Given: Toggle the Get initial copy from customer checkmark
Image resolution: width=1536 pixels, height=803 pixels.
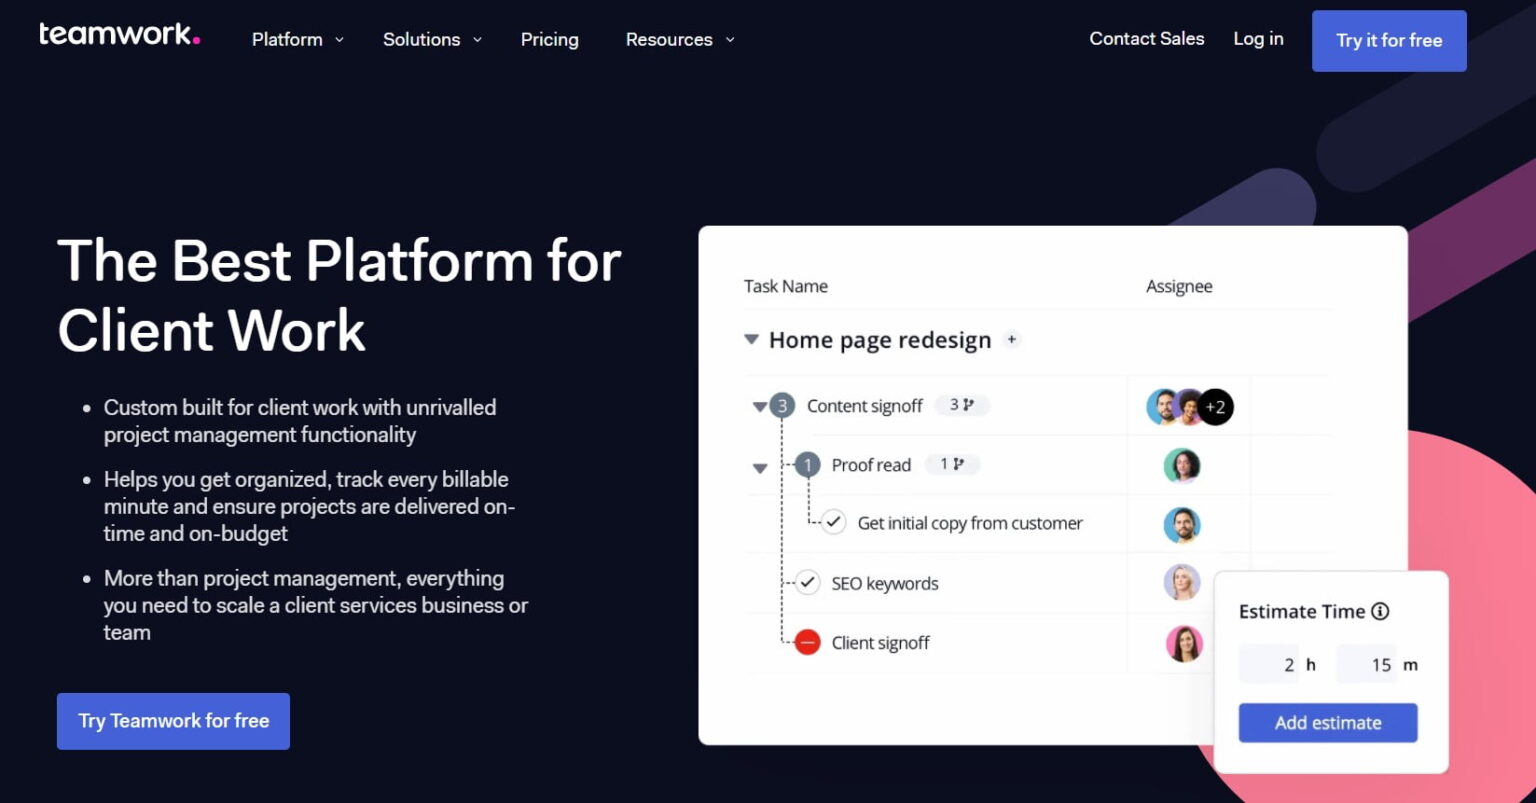Looking at the screenshot, I should (833, 523).
